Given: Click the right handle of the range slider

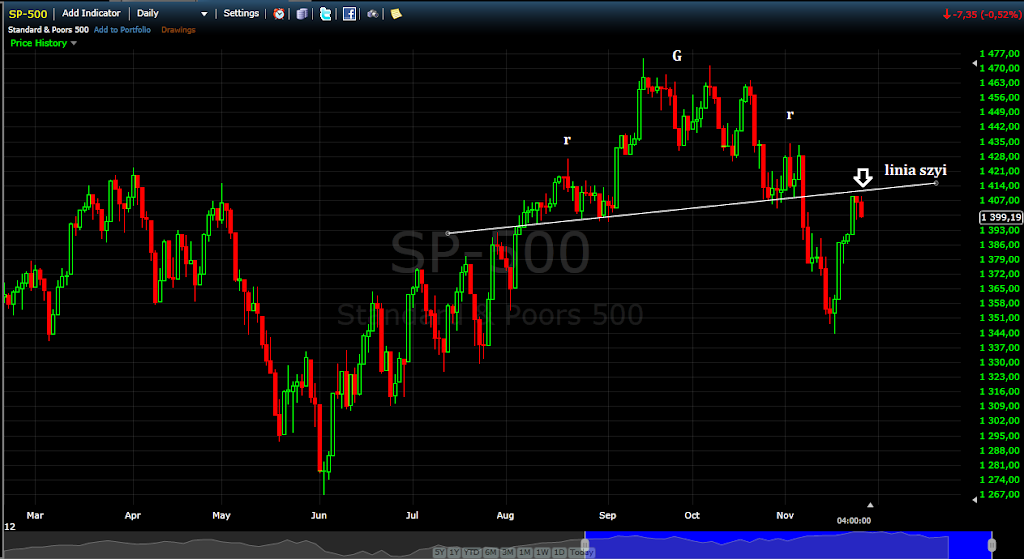Looking at the screenshot, I should (x=992, y=544).
